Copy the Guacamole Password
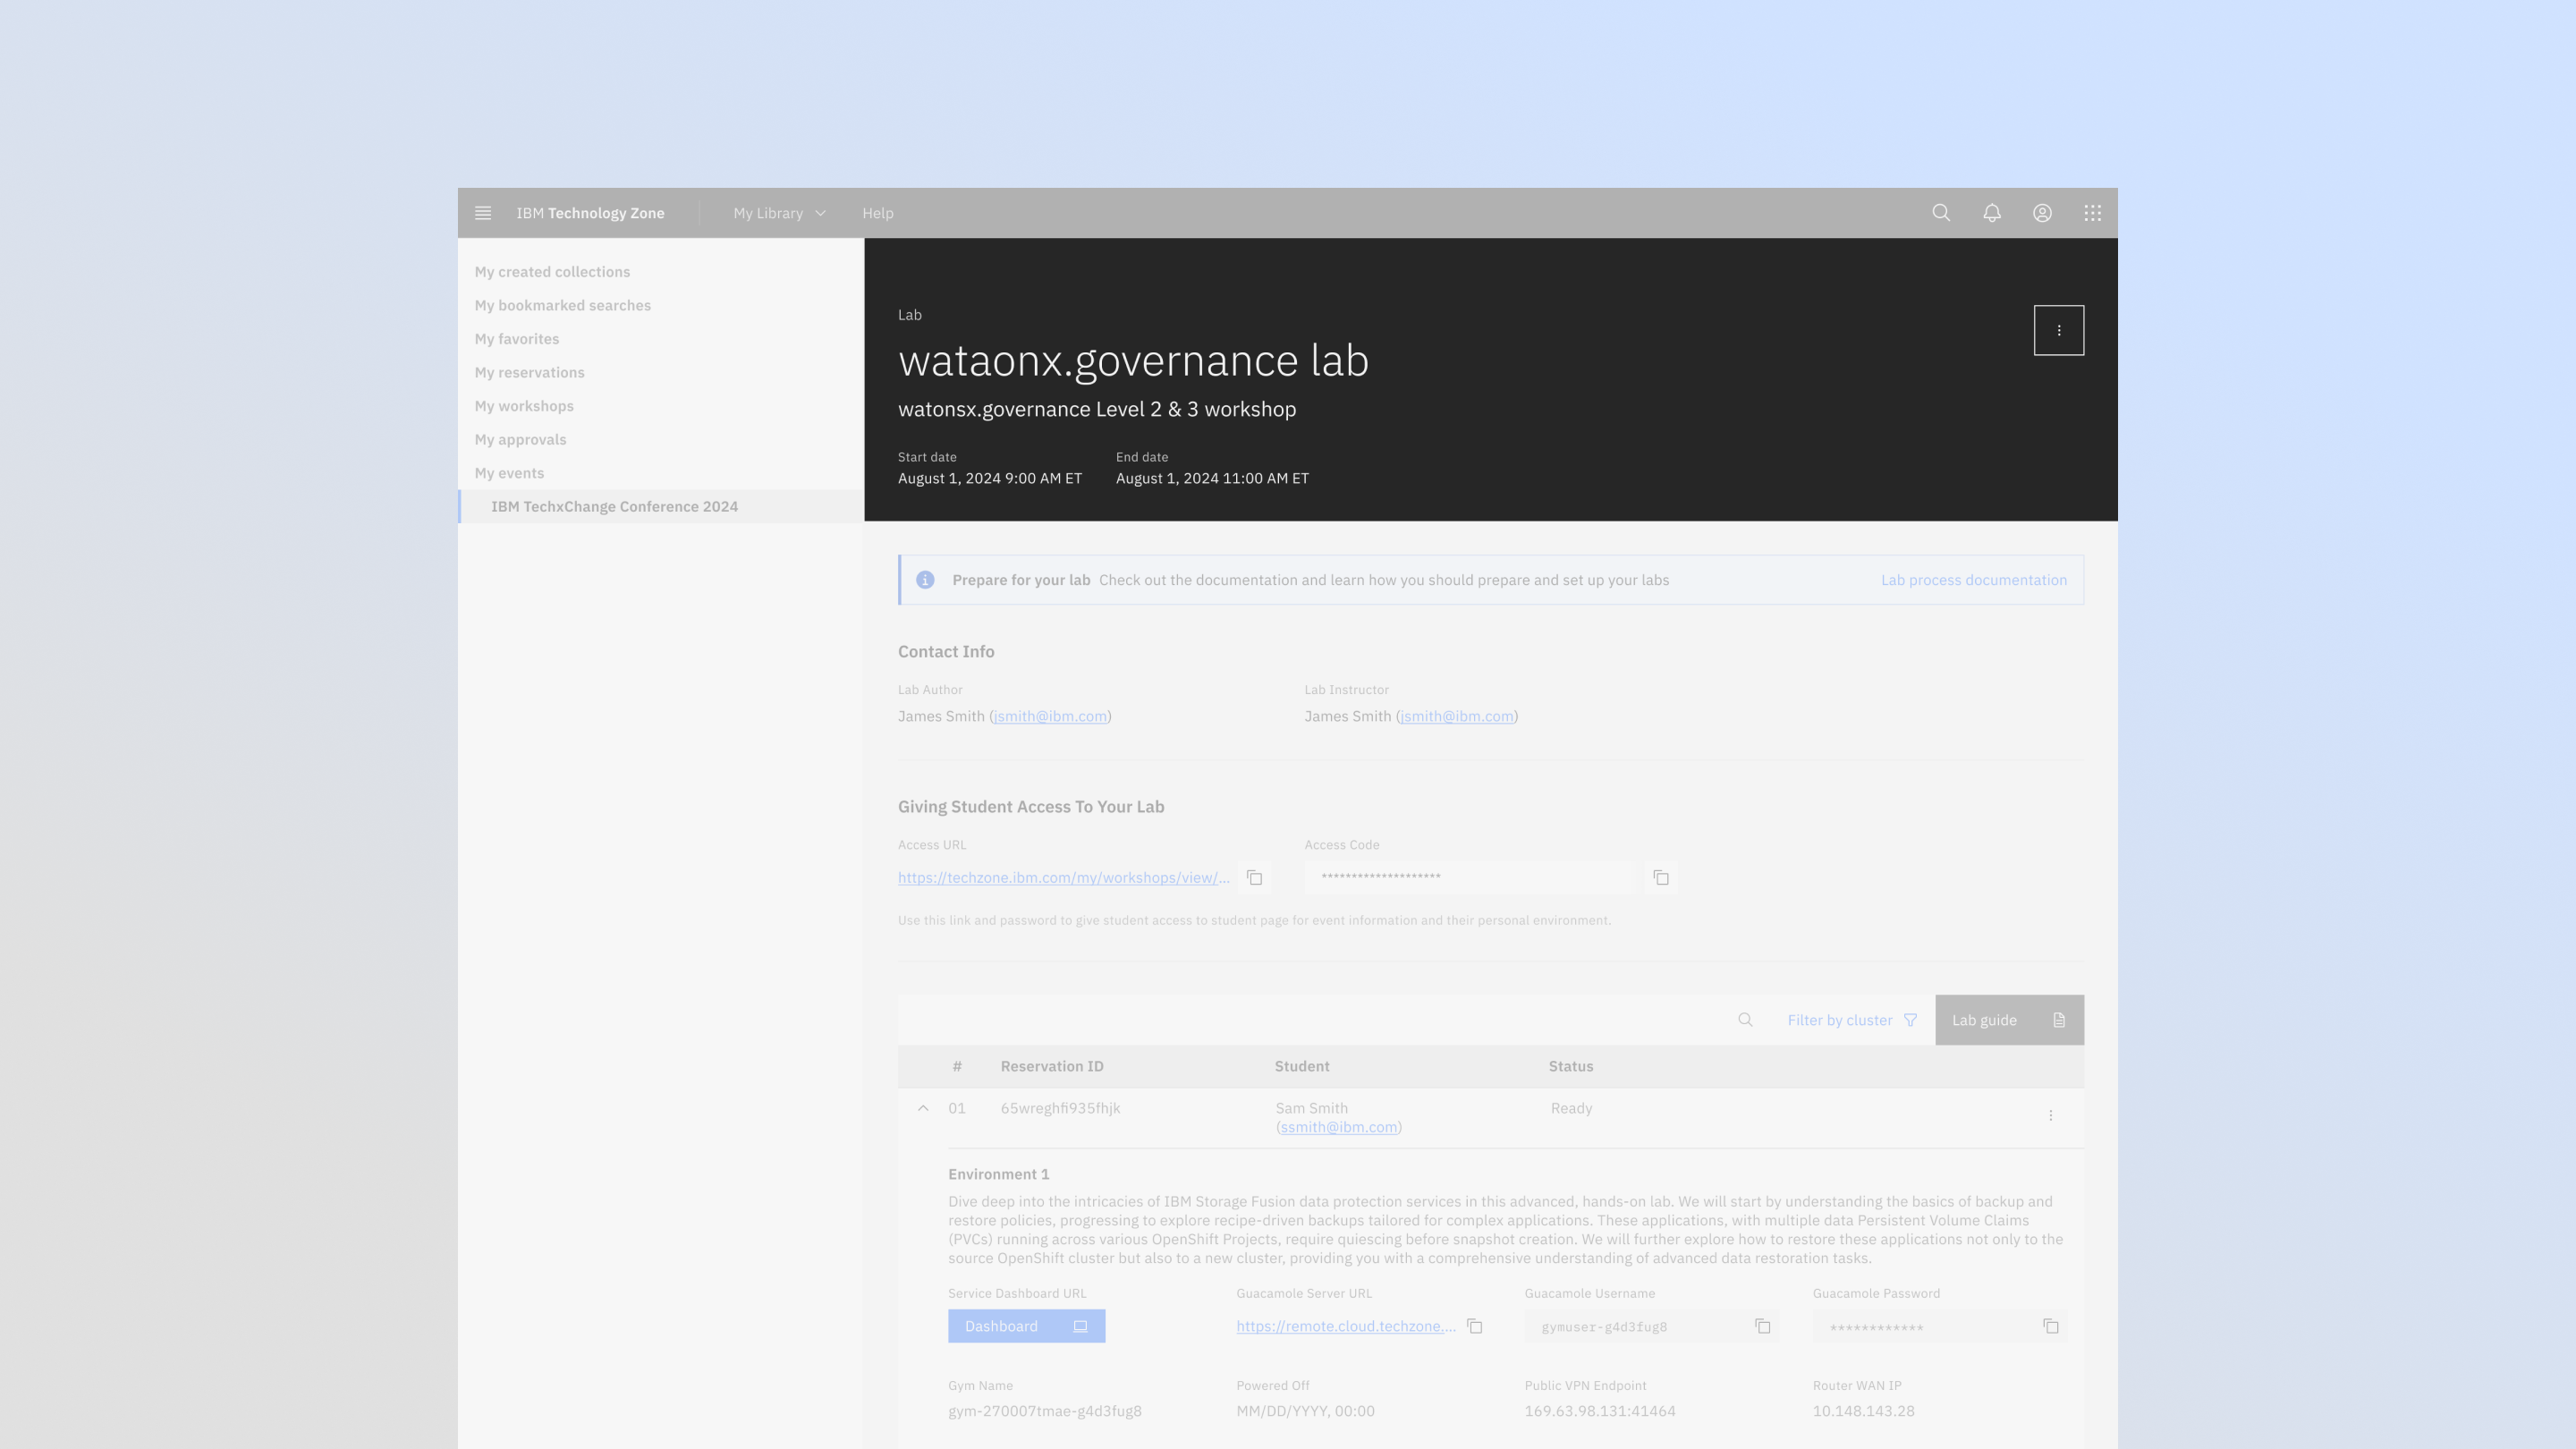The image size is (2576, 1449). [2051, 1326]
